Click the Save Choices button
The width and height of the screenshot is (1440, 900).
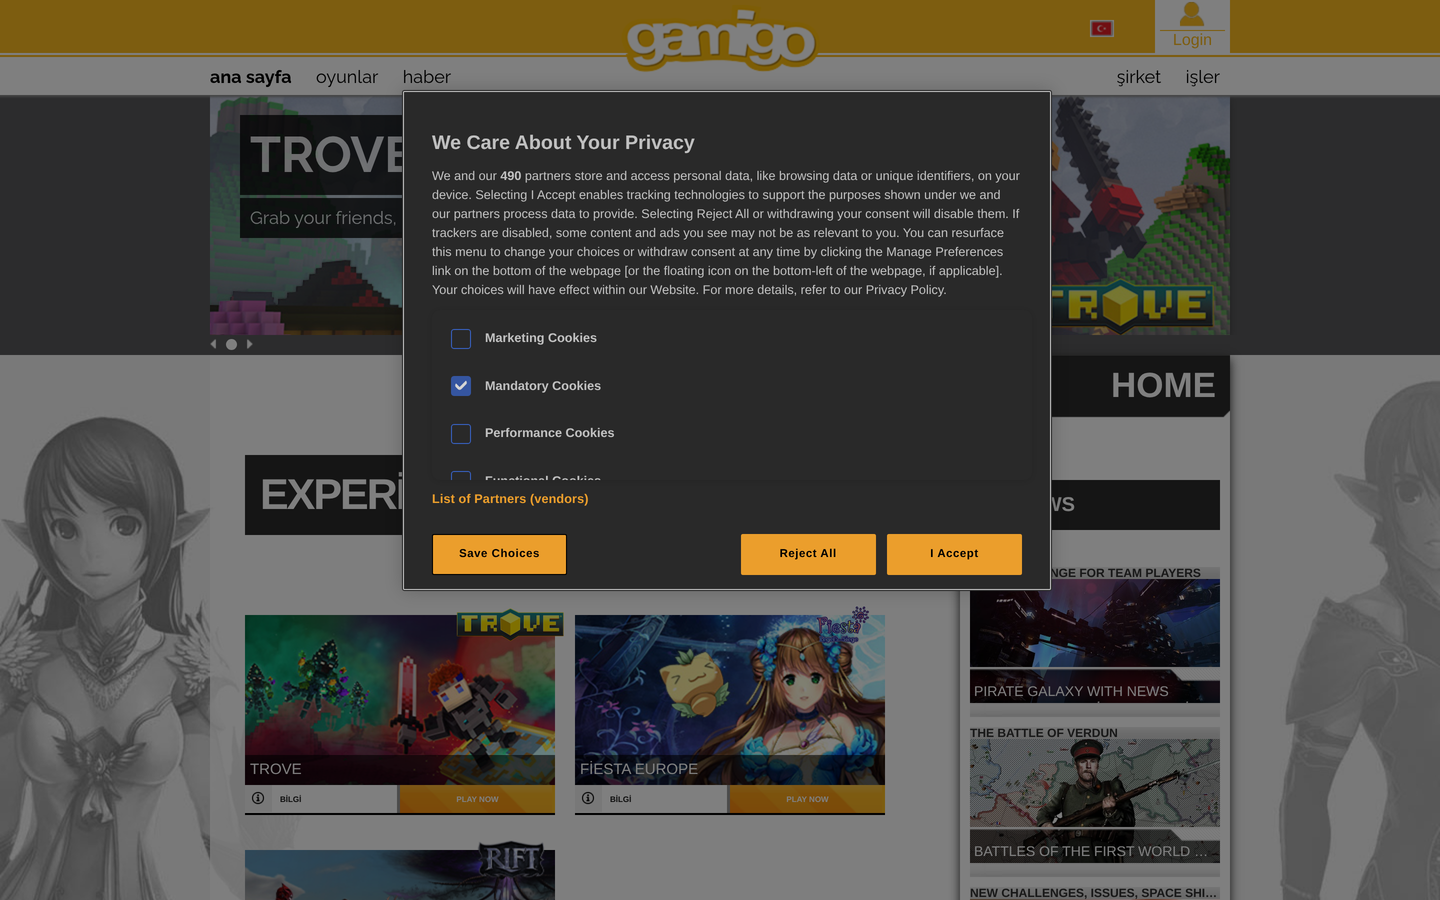click(x=499, y=554)
